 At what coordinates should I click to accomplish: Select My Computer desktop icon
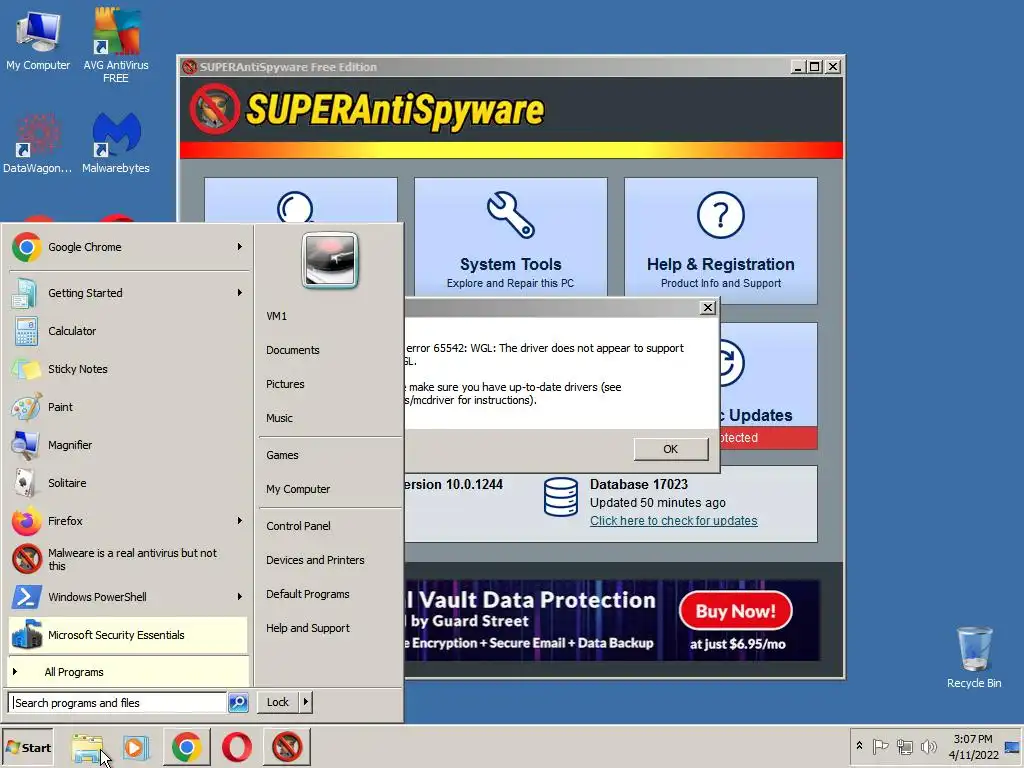click(x=38, y=41)
